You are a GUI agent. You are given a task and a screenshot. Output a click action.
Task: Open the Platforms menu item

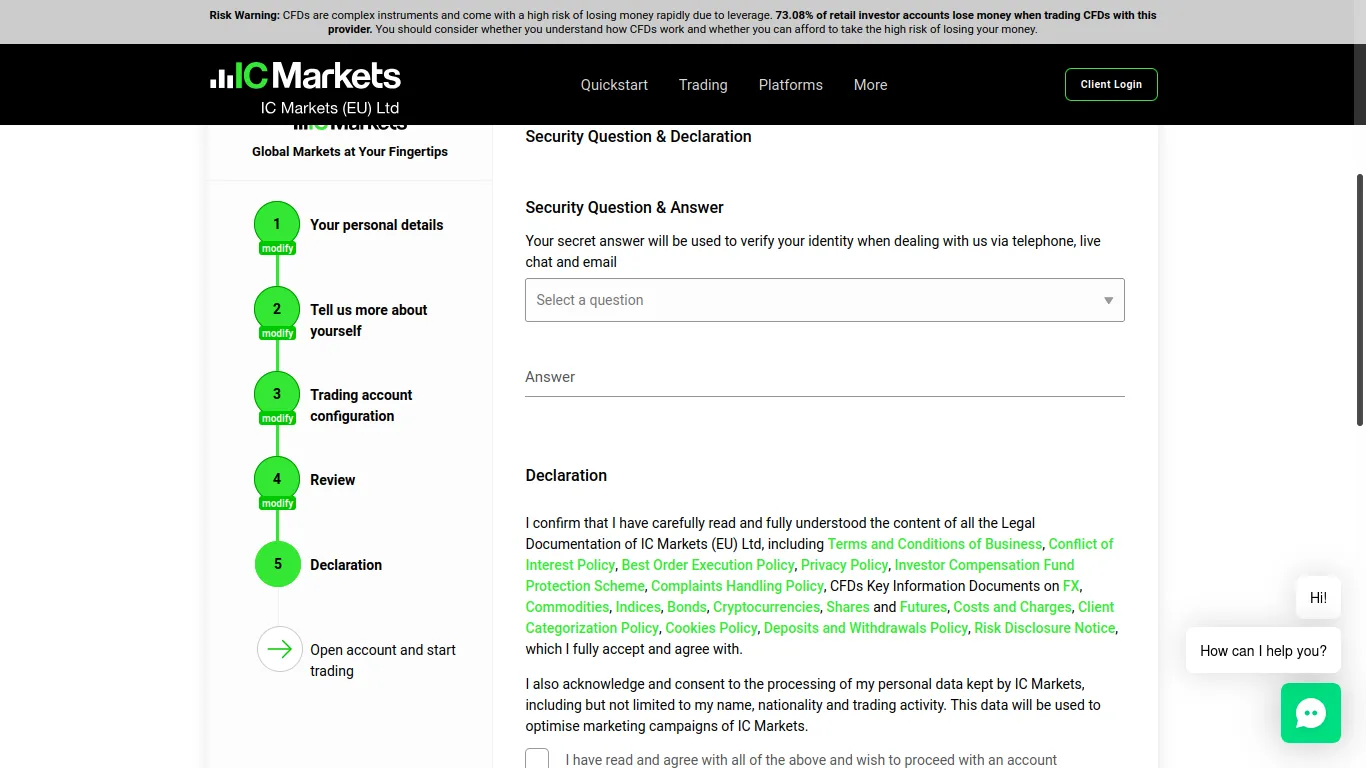point(790,85)
